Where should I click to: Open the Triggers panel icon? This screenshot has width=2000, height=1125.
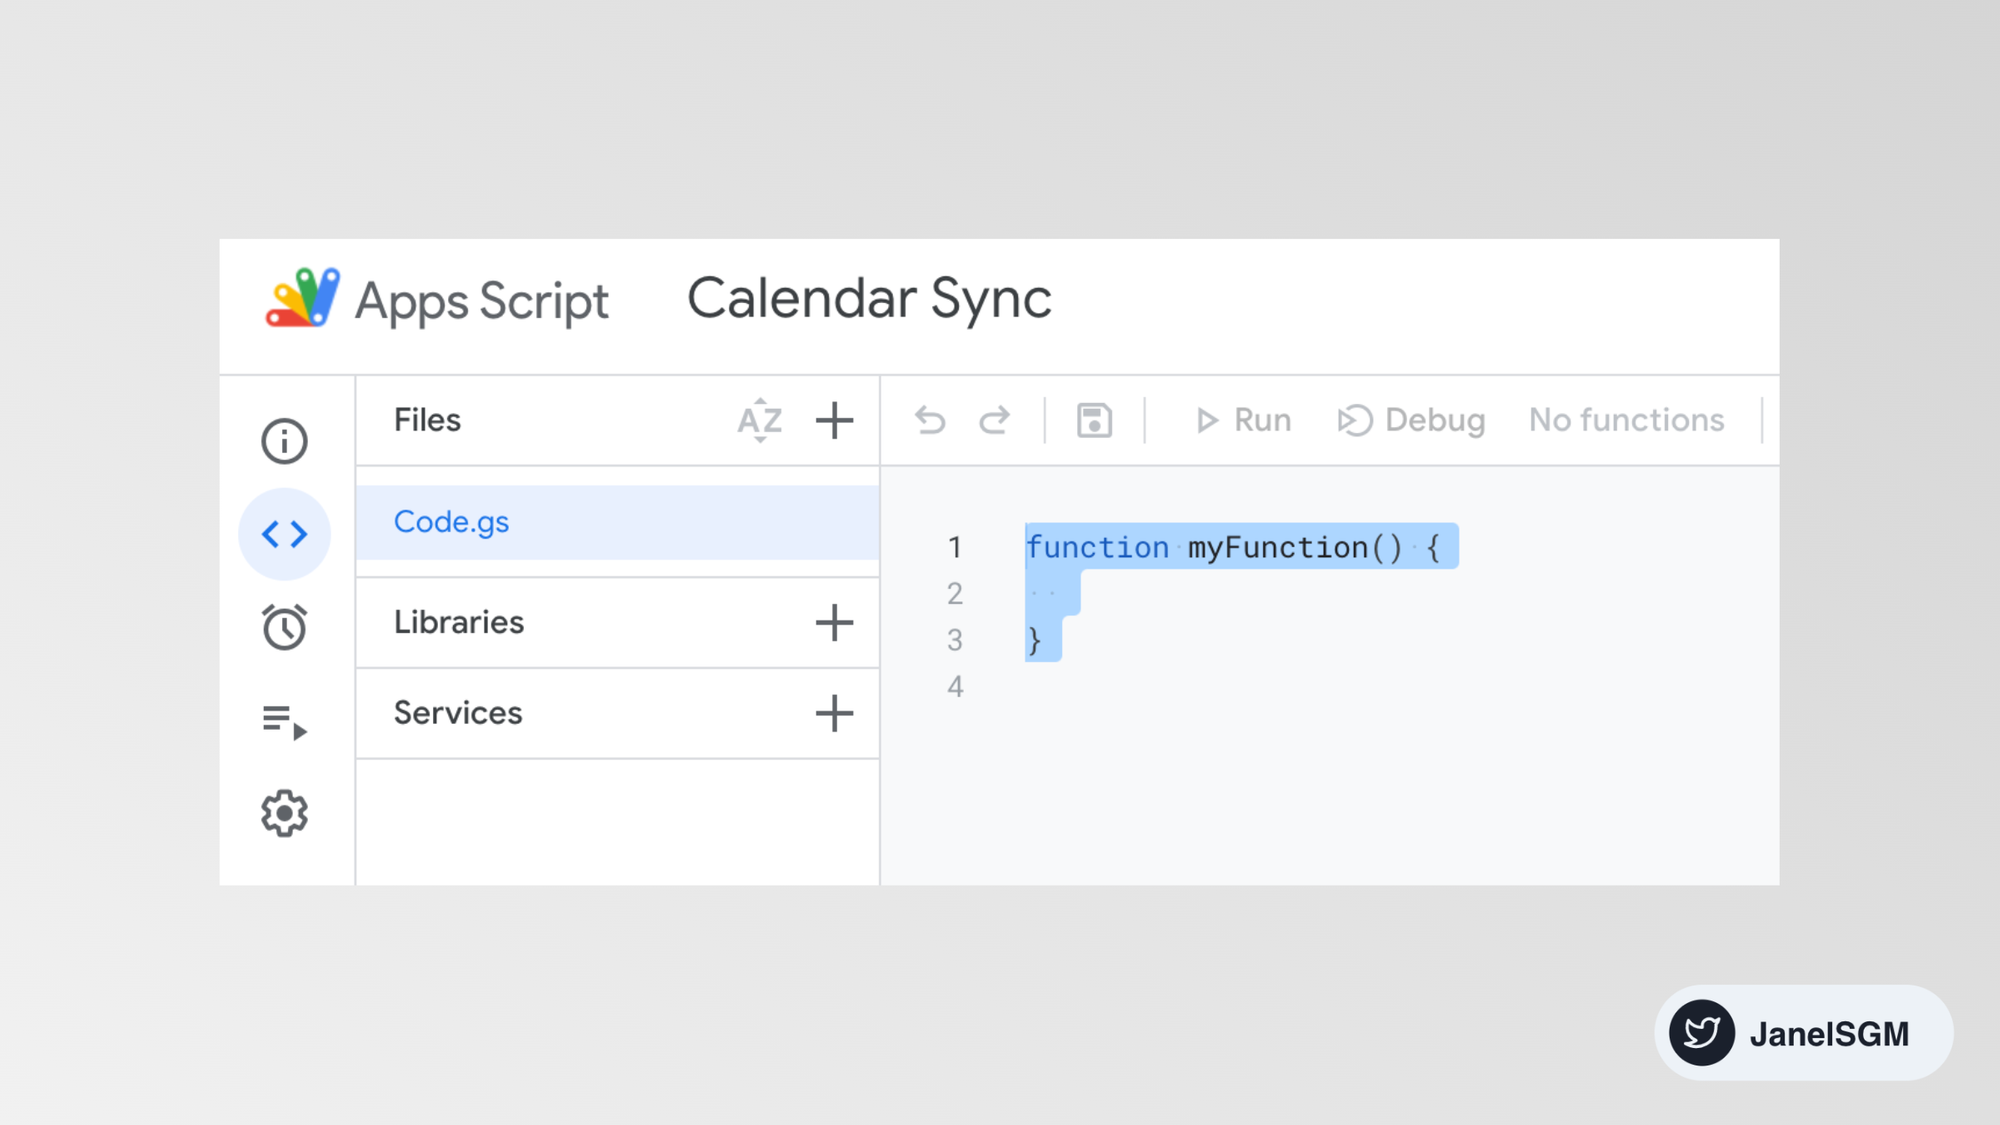click(283, 626)
